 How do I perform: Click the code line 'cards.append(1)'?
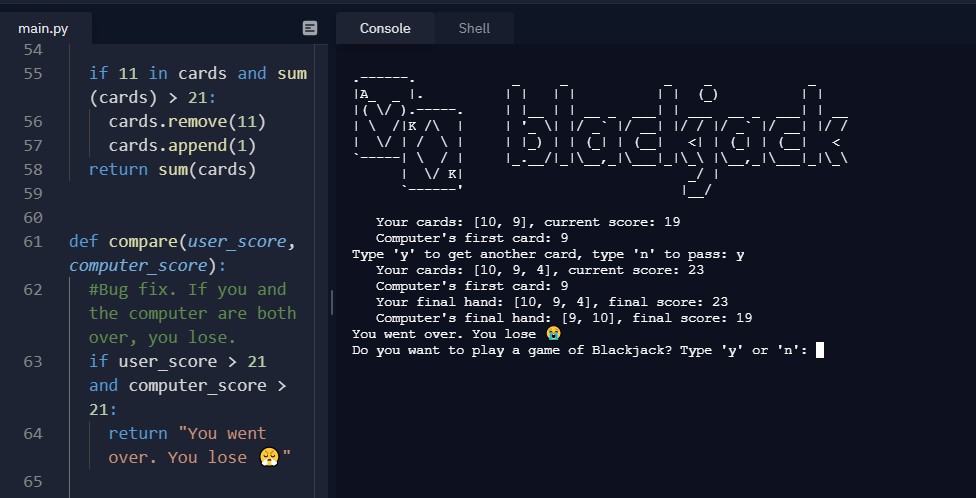[x=182, y=145]
